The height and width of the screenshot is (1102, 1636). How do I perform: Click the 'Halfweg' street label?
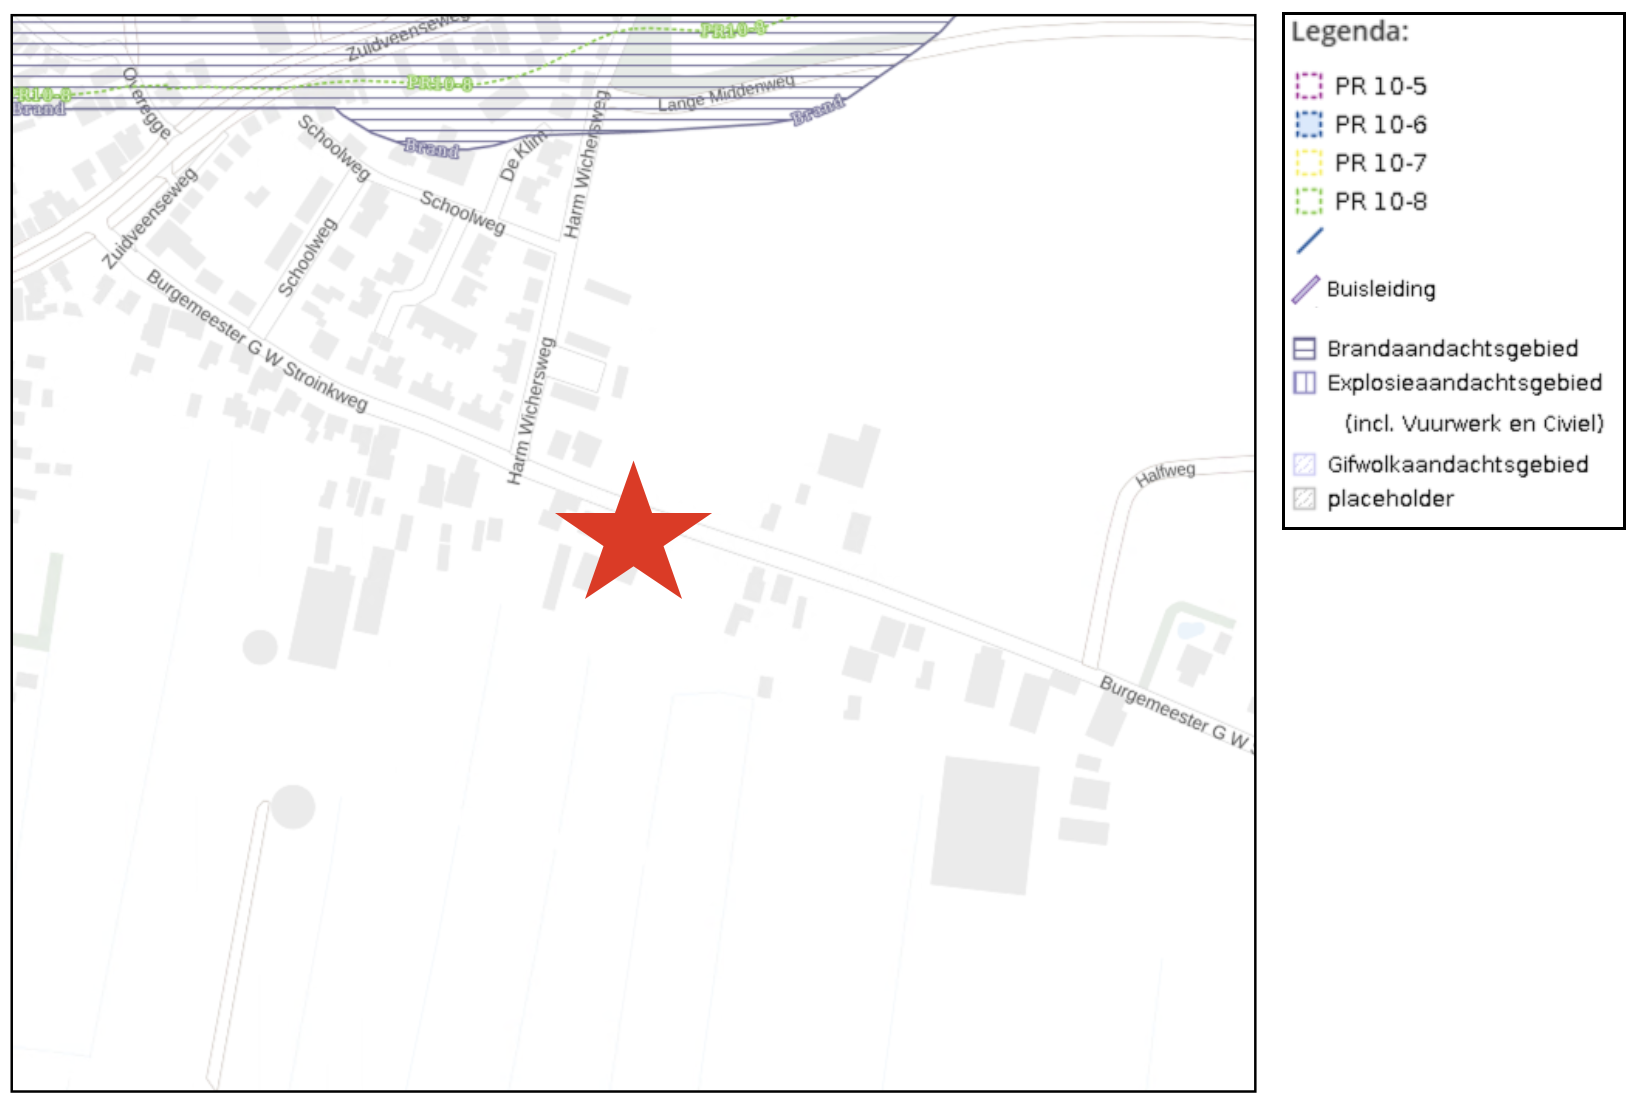click(x=1165, y=475)
